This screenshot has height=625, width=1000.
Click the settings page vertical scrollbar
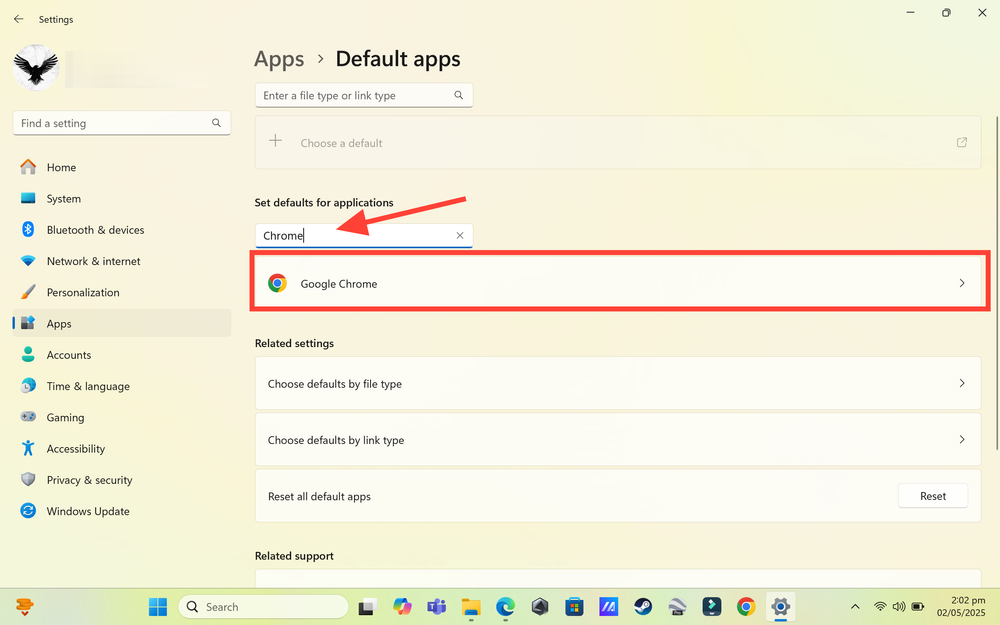click(997, 284)
